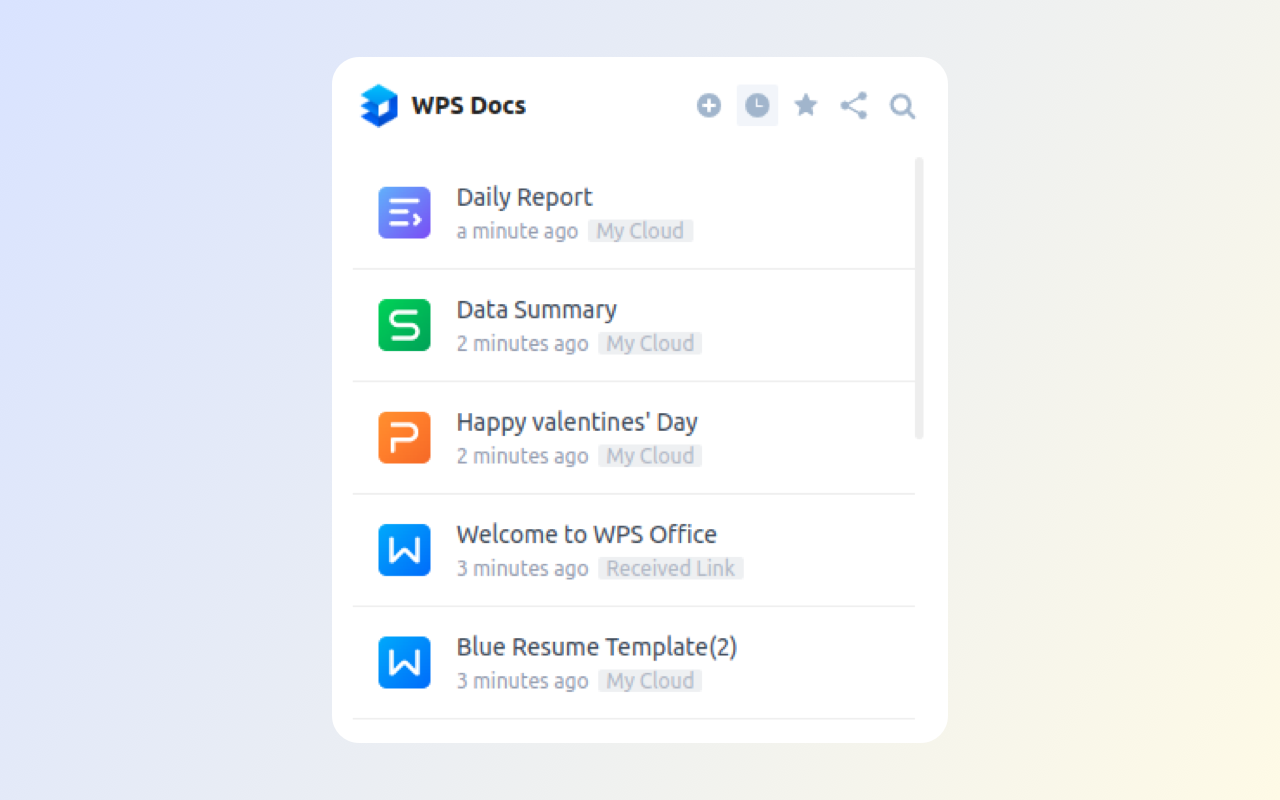
Task: Show starred documents with the star icon
Action: pyautogui.click(x=806, y=105)
